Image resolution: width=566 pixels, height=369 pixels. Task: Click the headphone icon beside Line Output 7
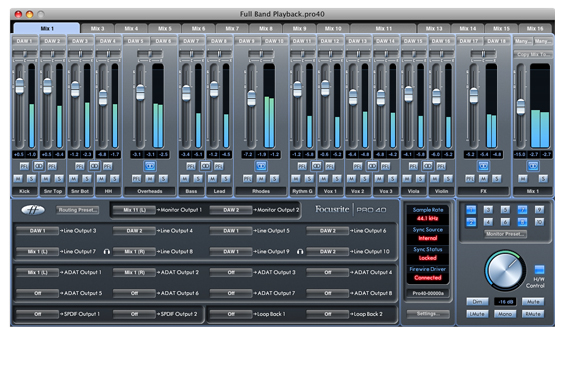[x=106, y=251]
